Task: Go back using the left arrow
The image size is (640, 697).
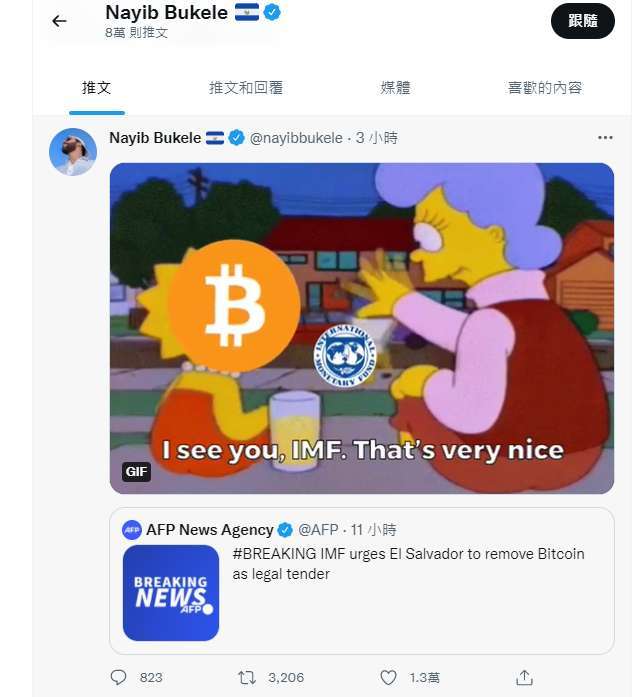Action: point(59,21)
